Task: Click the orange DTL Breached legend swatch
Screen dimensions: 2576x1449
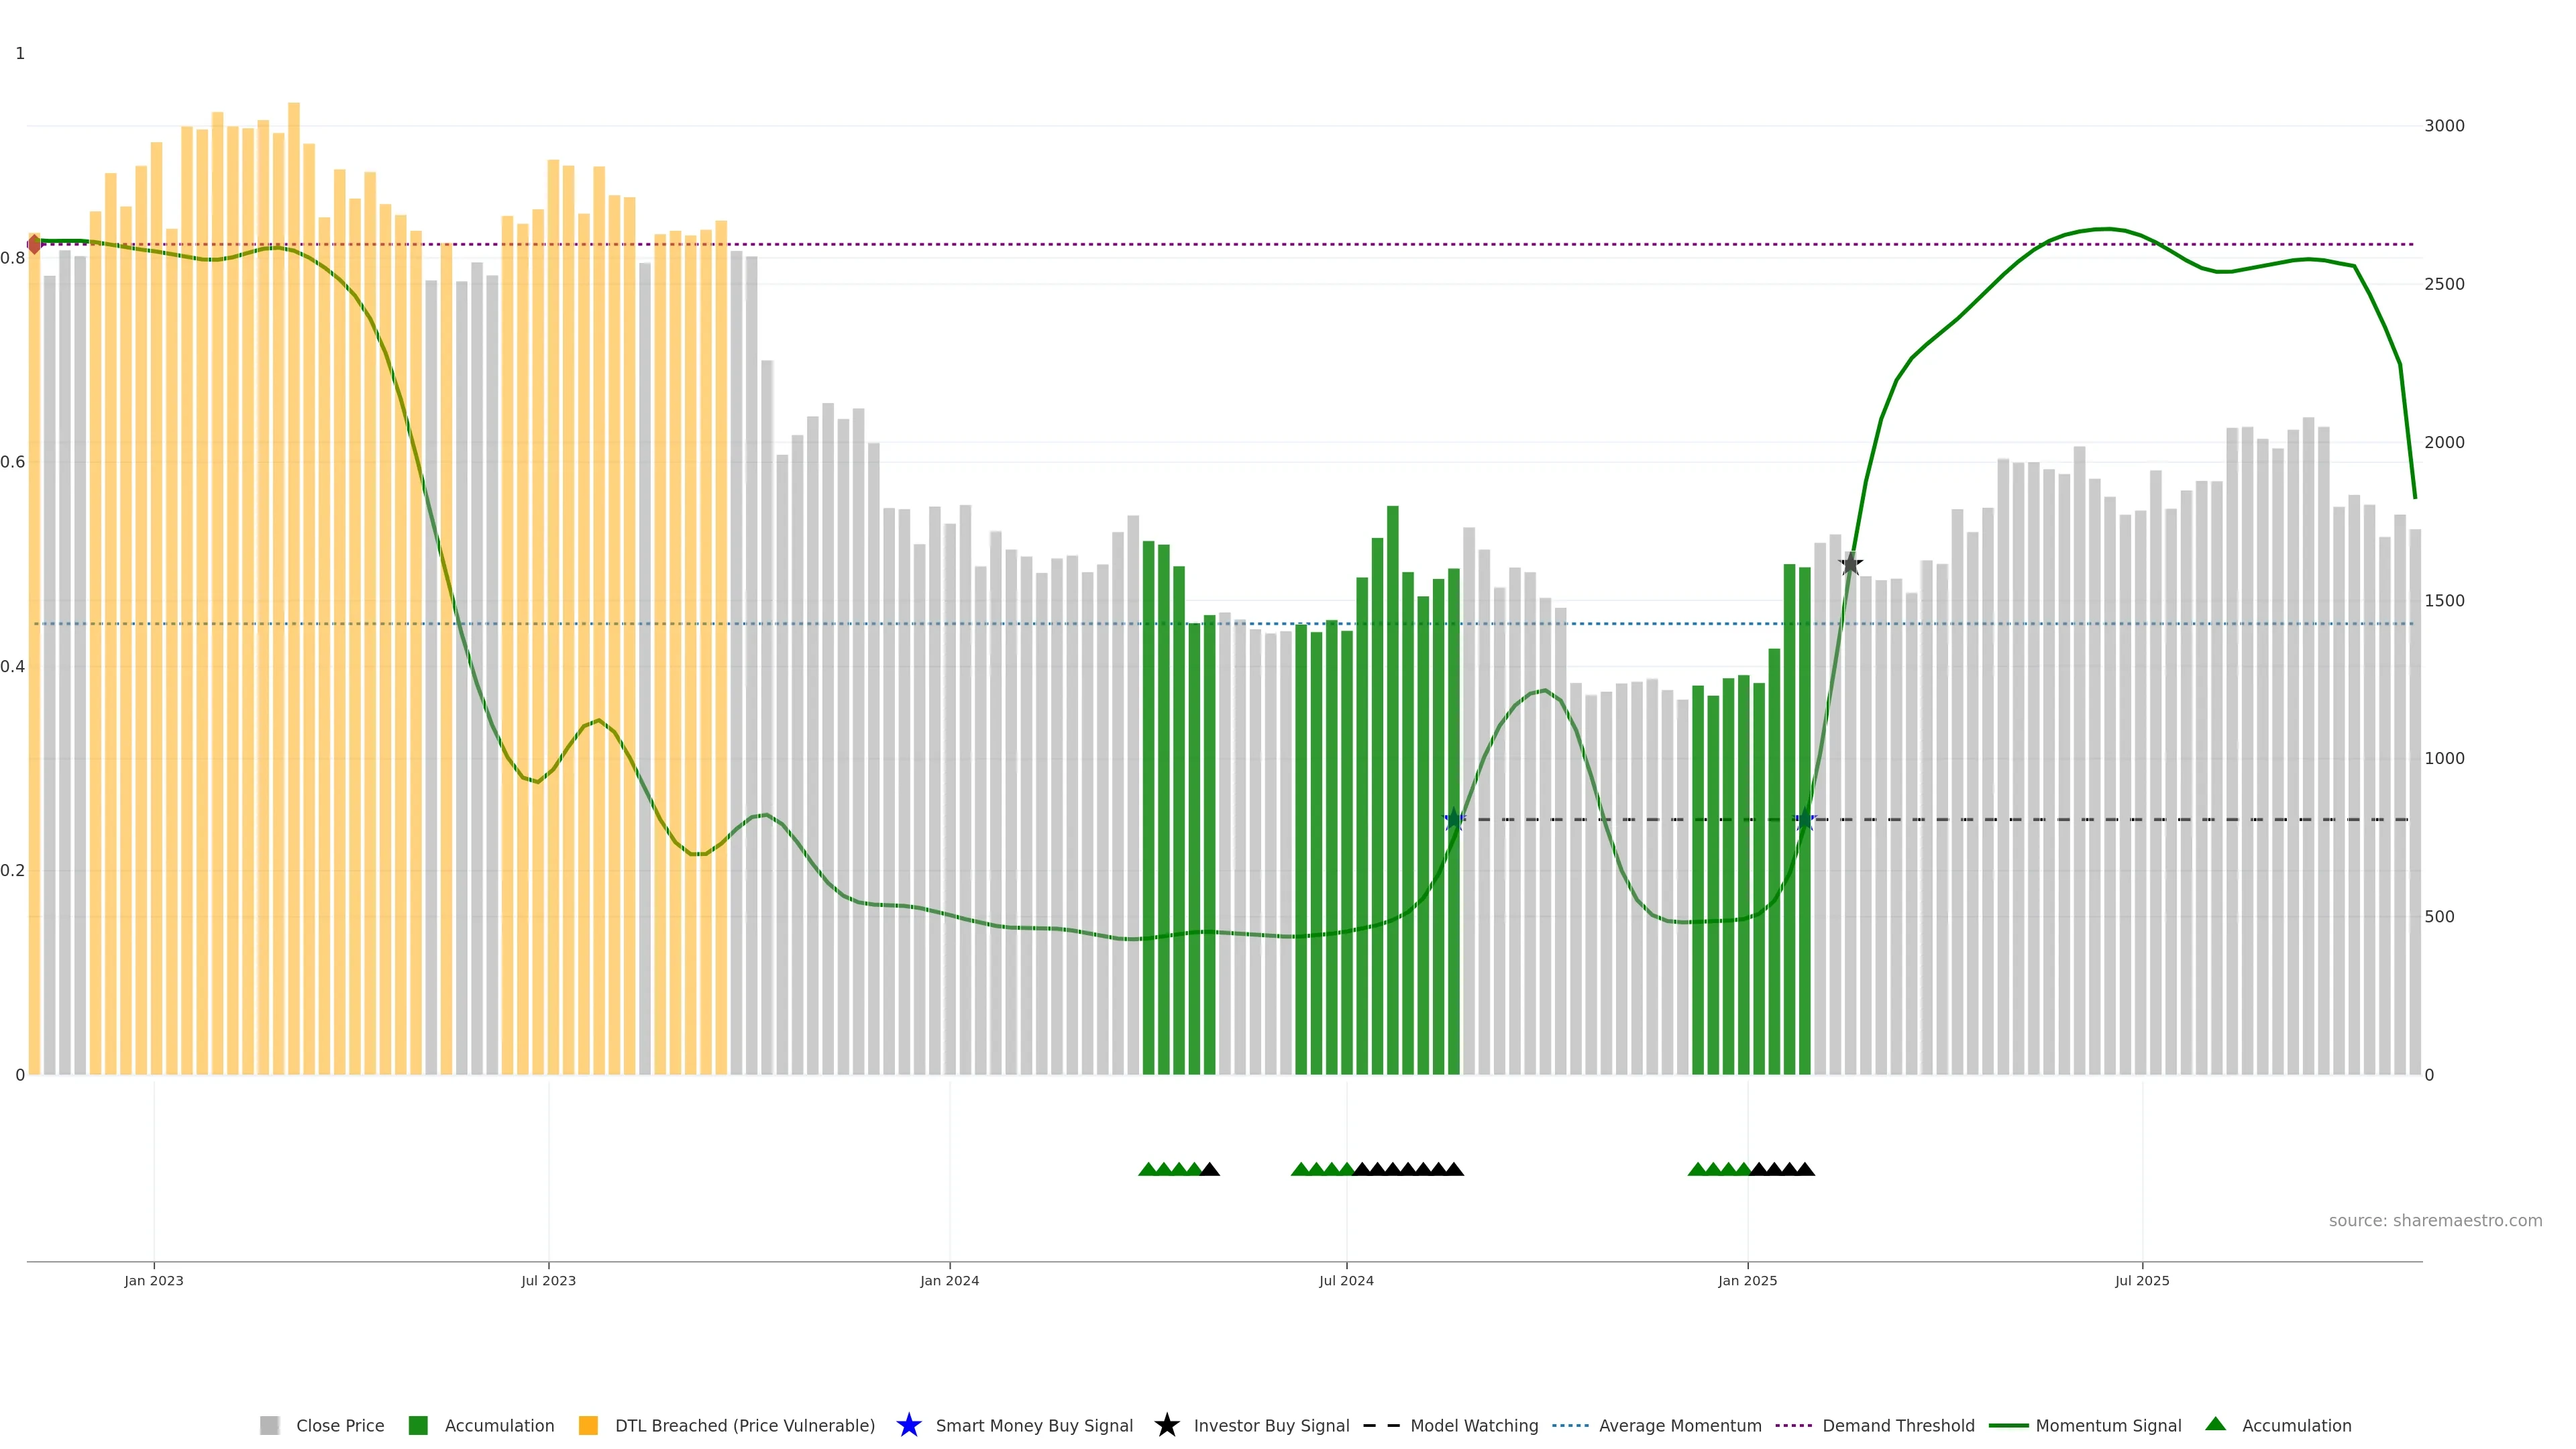Action: (x=588, y=1425)
